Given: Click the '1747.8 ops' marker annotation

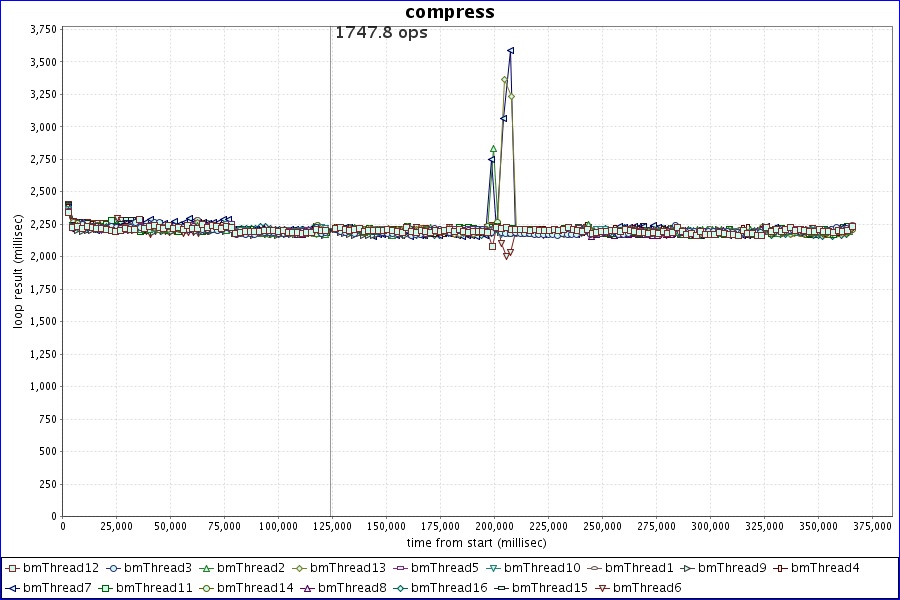Looking at the screenshot, I should [x=381, y=33].
